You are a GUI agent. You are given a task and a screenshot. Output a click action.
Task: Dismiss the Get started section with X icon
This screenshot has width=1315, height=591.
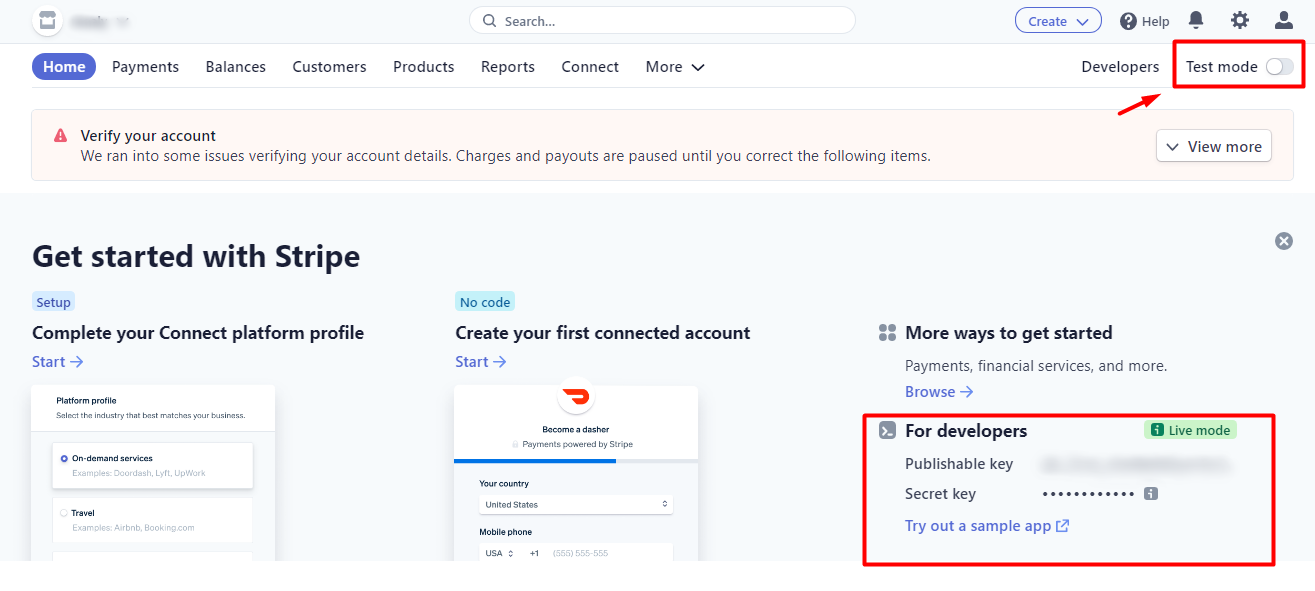1284,241
